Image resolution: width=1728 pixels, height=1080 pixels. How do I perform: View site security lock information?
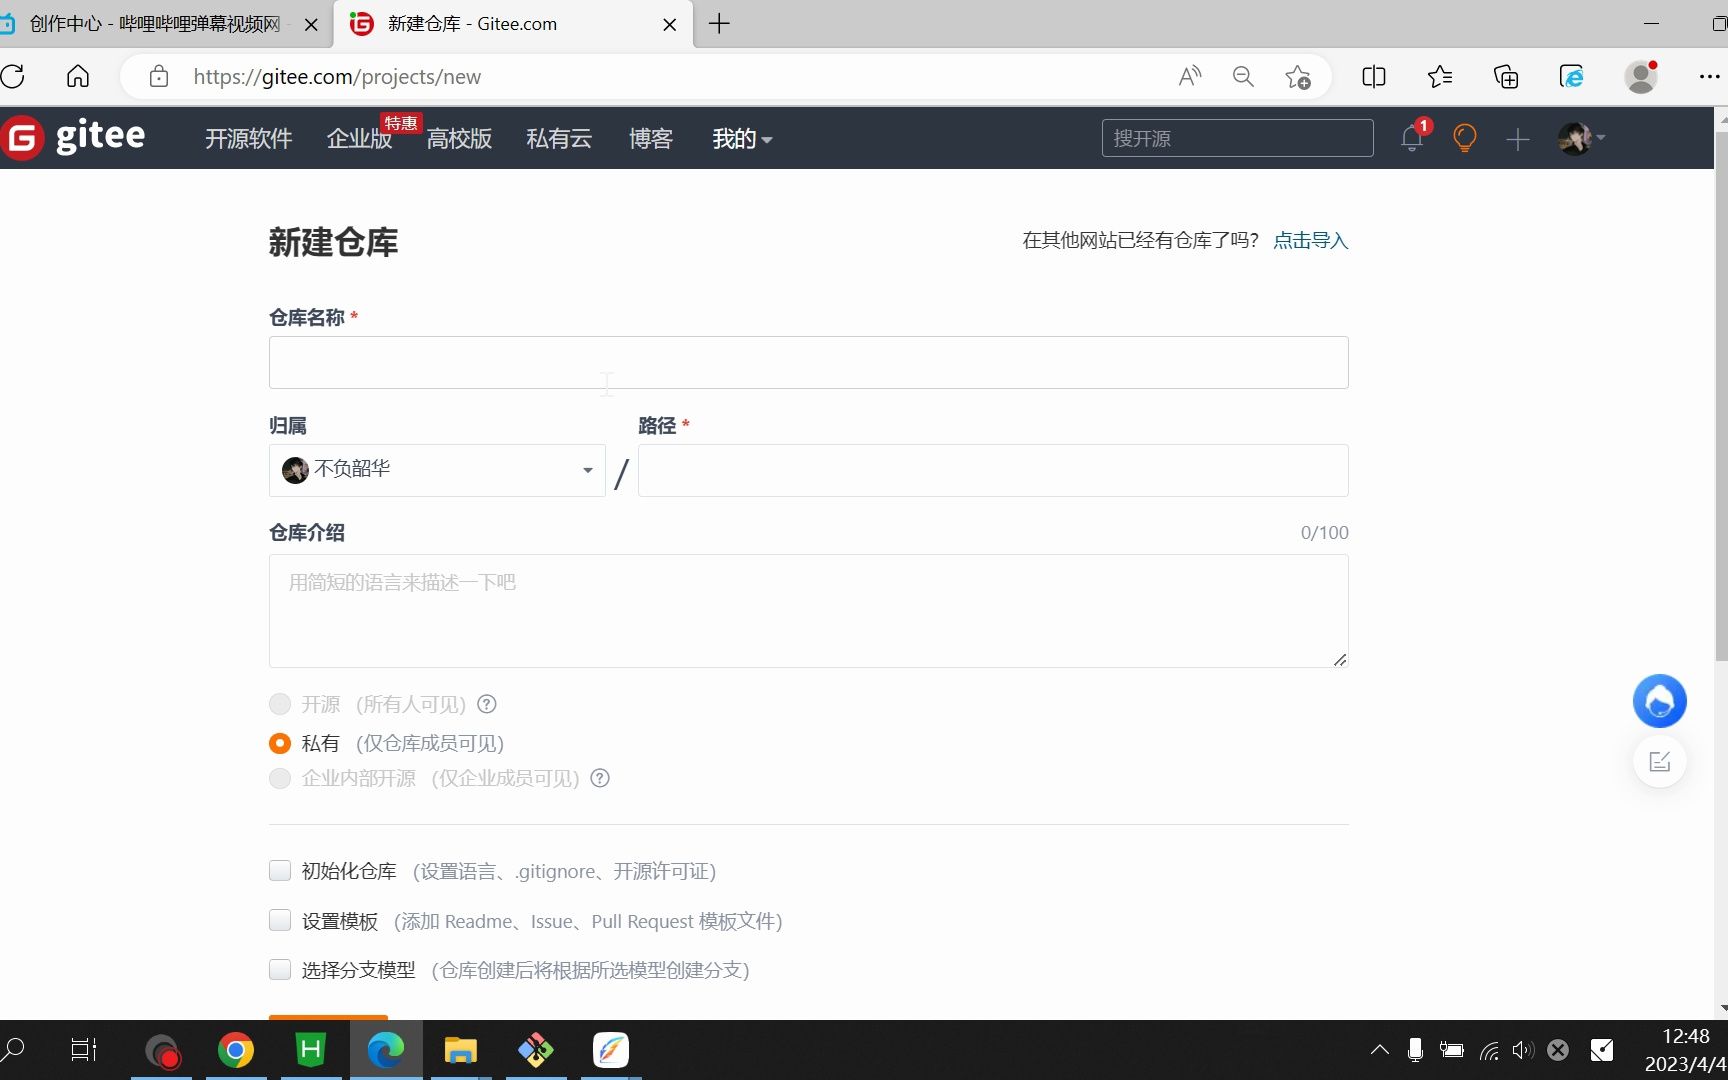pos(158,76)
